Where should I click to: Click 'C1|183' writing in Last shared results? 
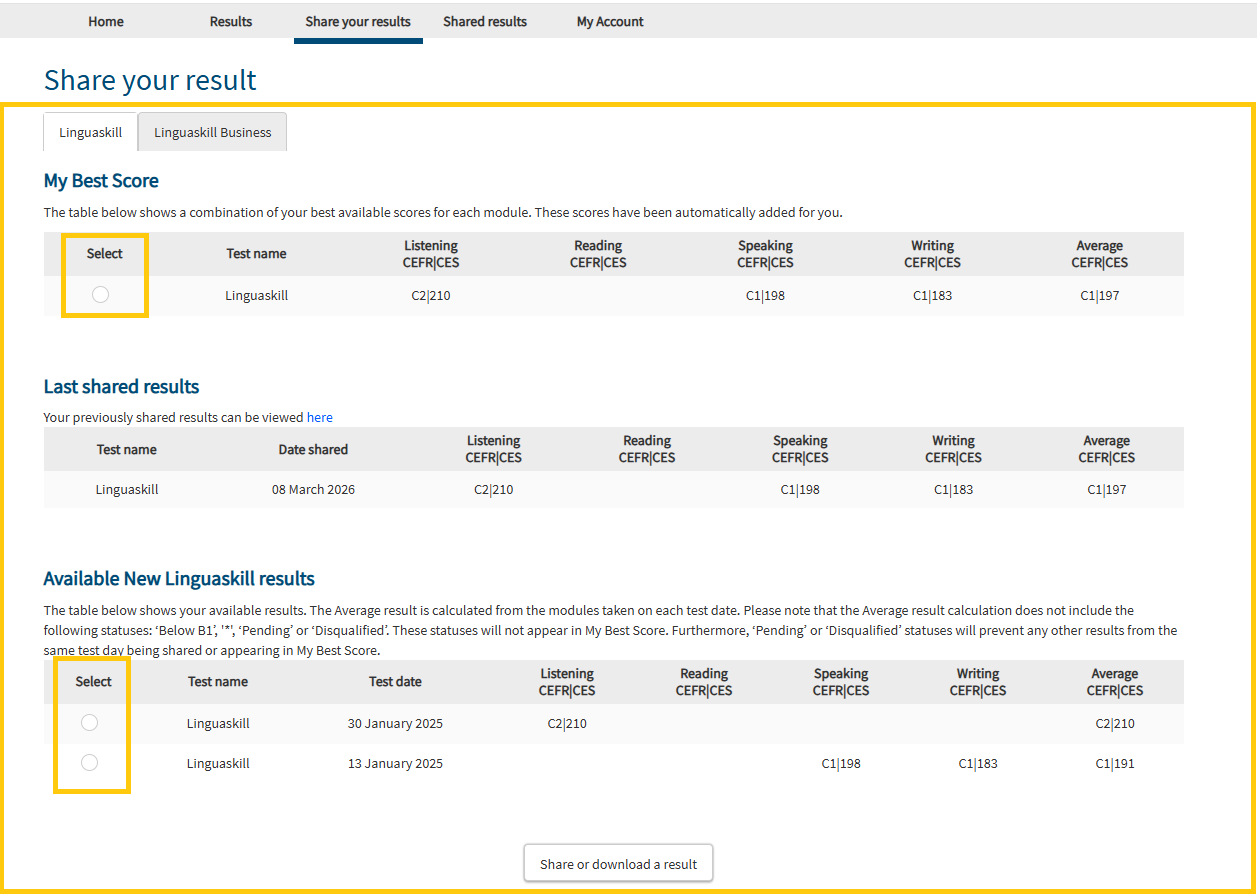(x=953, y=490)
